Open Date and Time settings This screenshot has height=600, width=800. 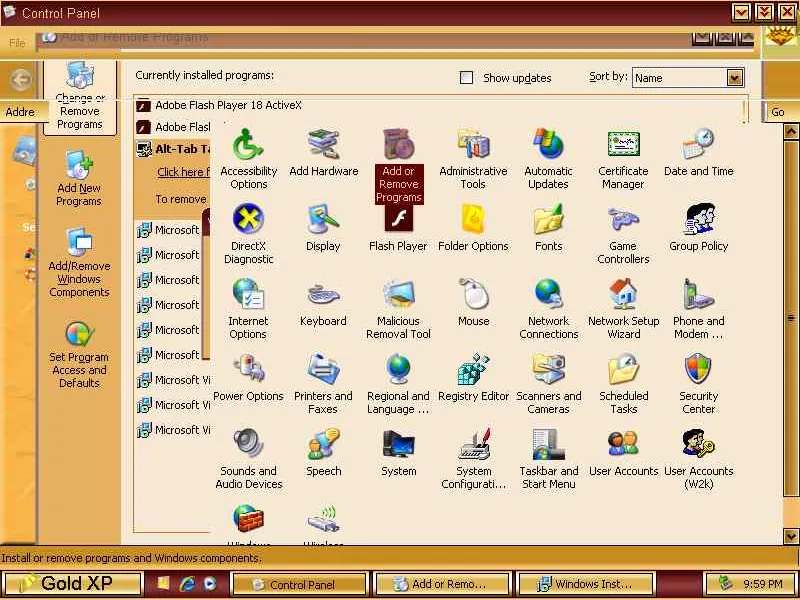pyautogui.click(x=698, y=152)
